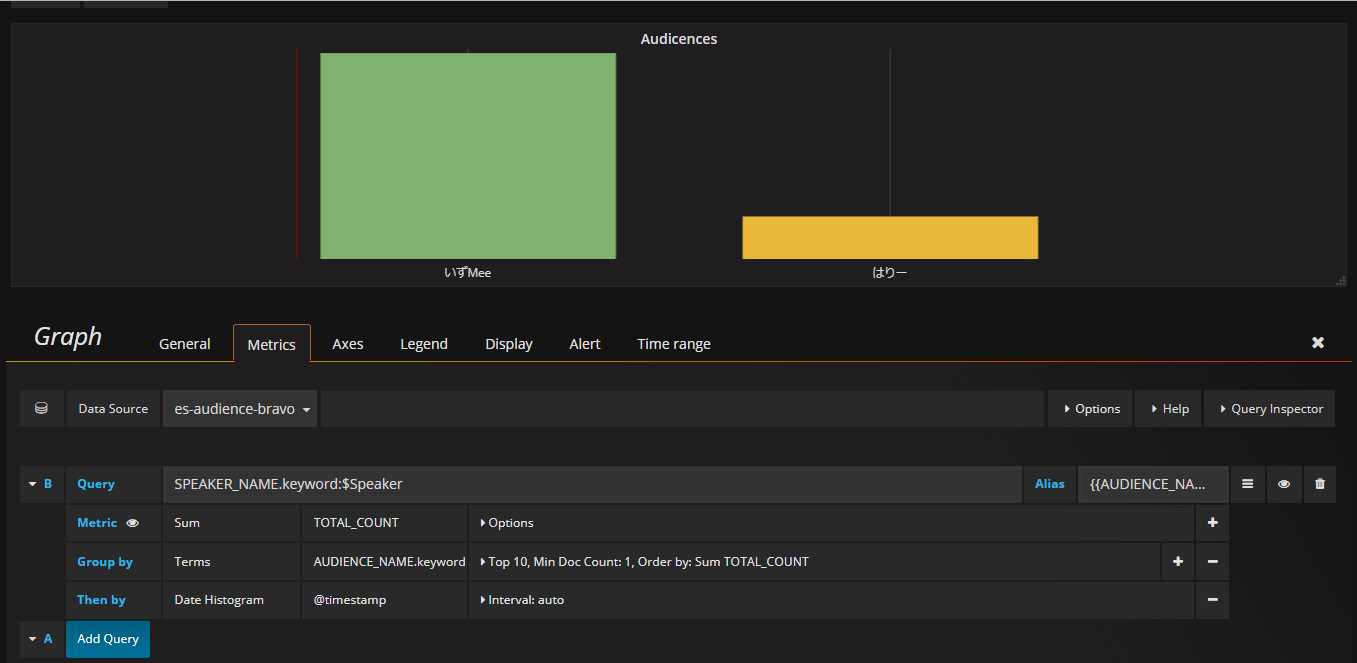Viewport: 1357px width, 663px height.
Task: Remove the Terms group-by with the minus icon
Action: click(1212, 562)
